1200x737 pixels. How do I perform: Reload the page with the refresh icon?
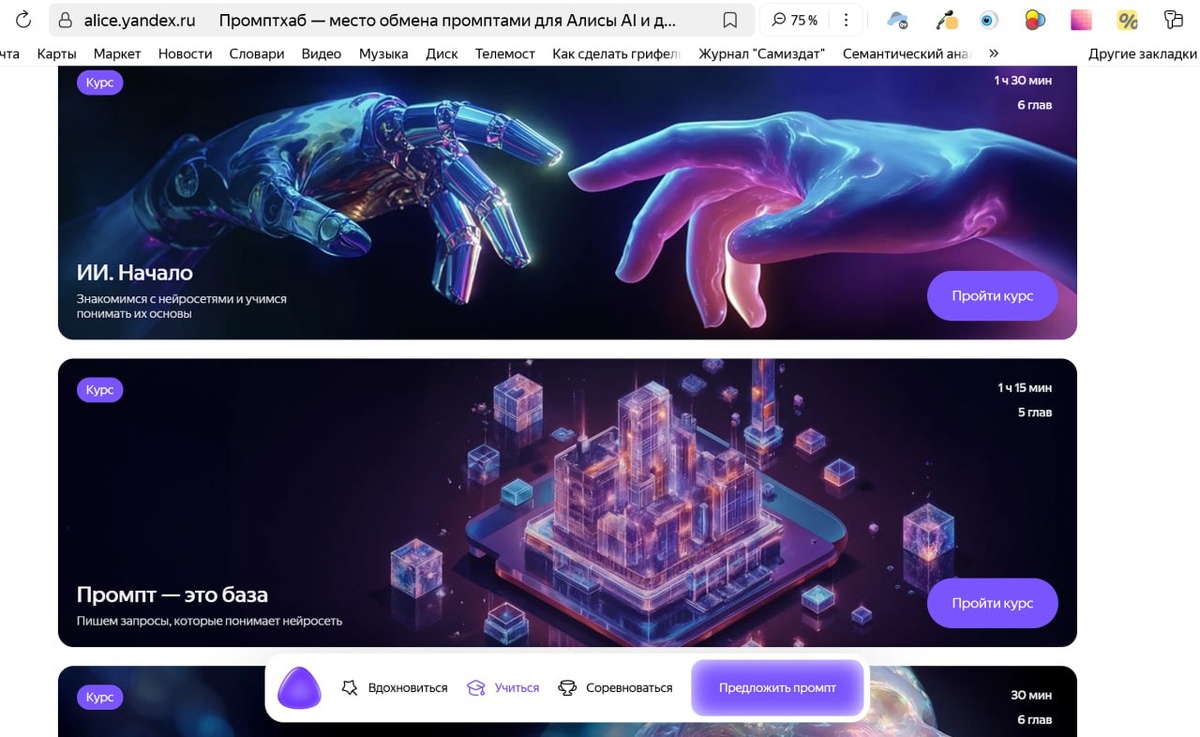pos(23,20)
